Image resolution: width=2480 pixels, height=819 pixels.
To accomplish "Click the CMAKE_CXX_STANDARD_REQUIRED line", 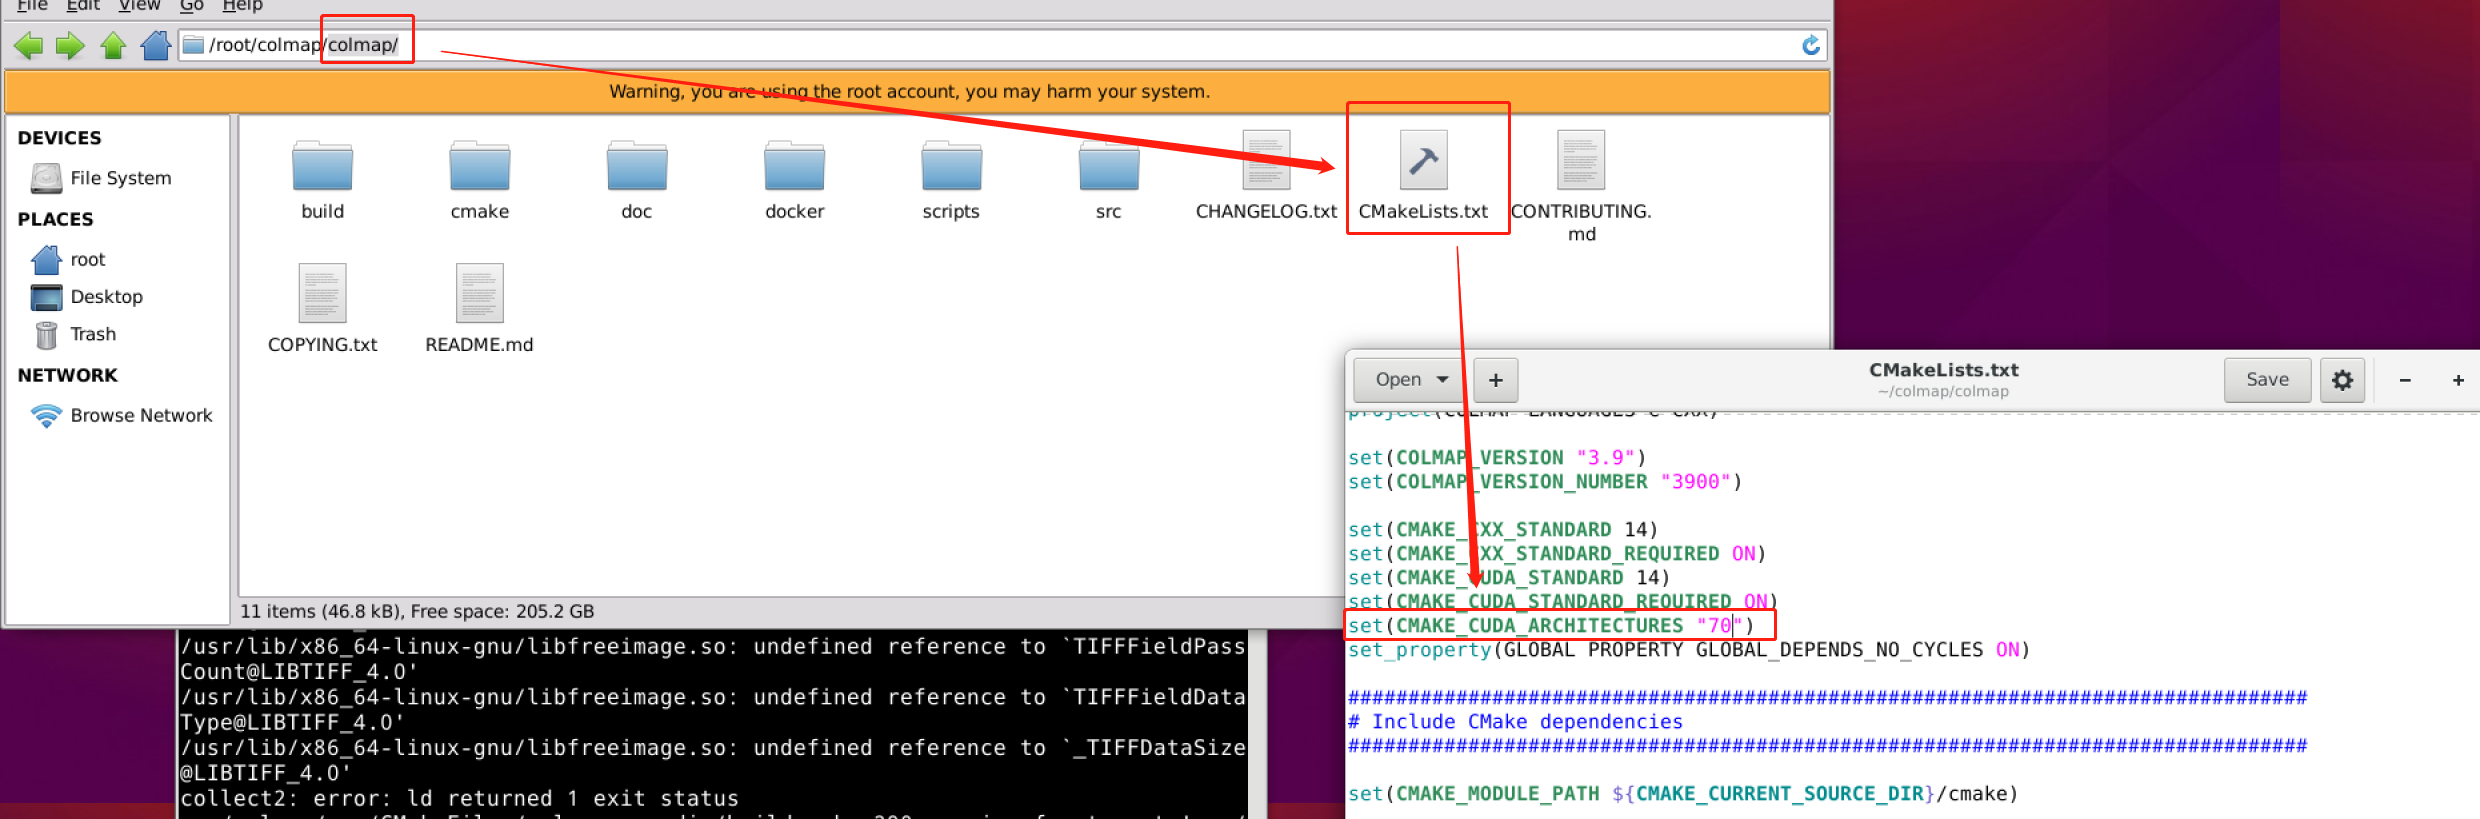I will click(x=1557, y=554).
